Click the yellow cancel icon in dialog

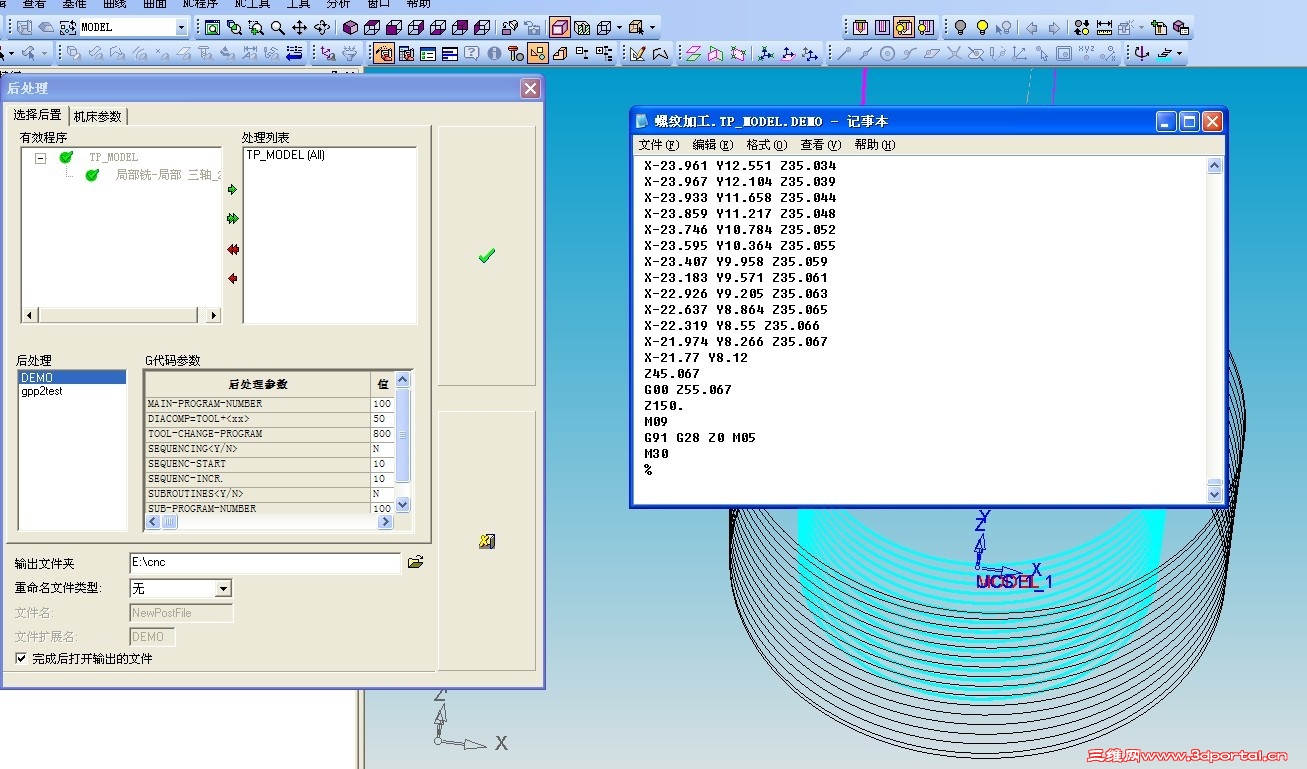pos(486,541)
